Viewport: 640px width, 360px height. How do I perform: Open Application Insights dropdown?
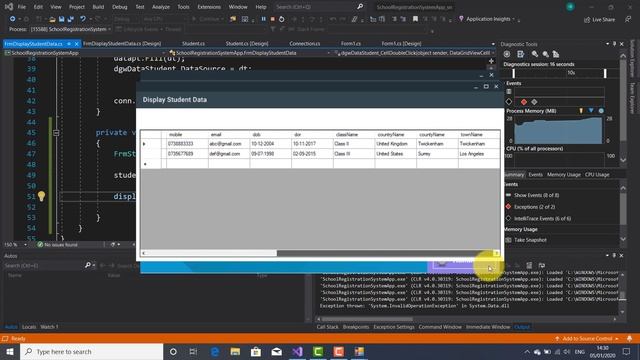487,19
